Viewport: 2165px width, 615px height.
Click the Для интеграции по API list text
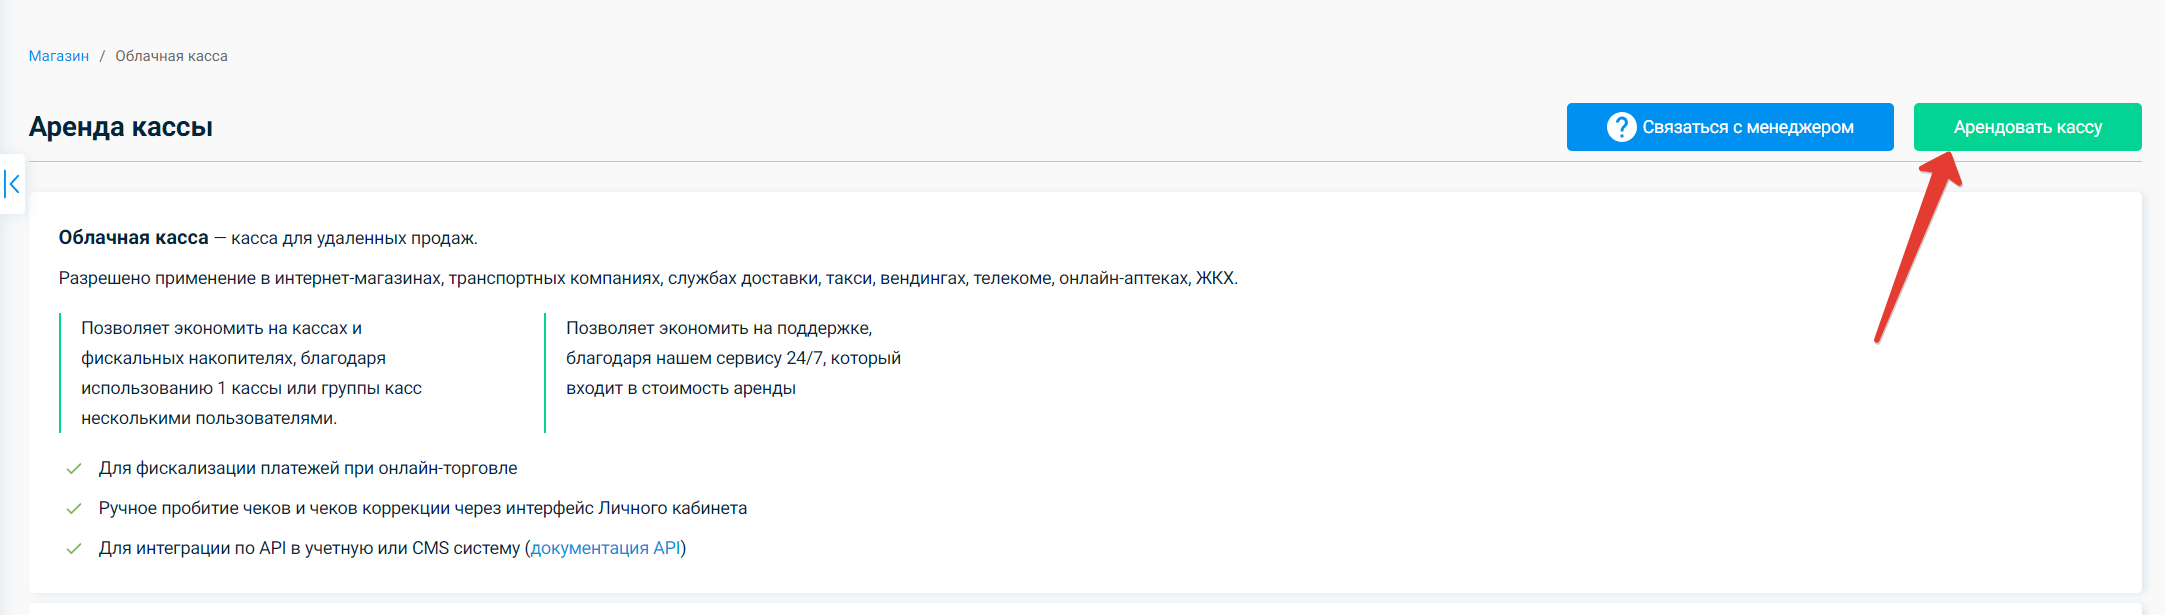[392, 548]
